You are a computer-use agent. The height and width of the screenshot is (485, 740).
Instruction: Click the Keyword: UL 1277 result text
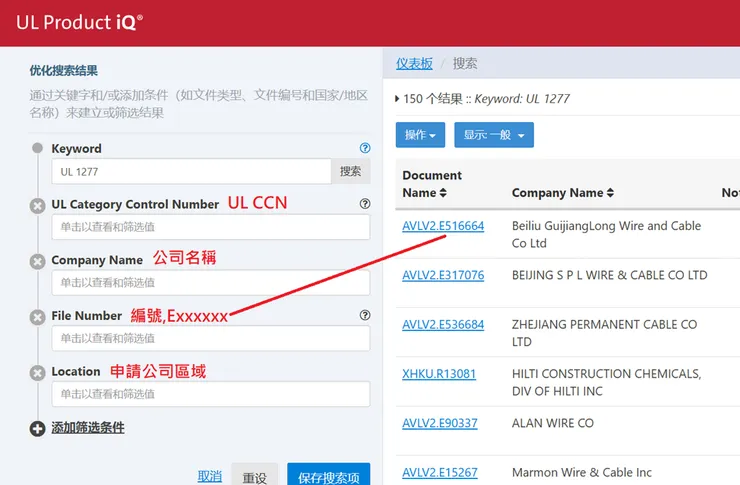point(522,99)
